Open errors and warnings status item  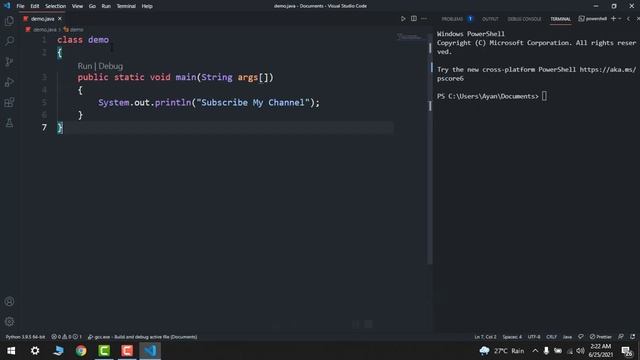coord(66,337)
